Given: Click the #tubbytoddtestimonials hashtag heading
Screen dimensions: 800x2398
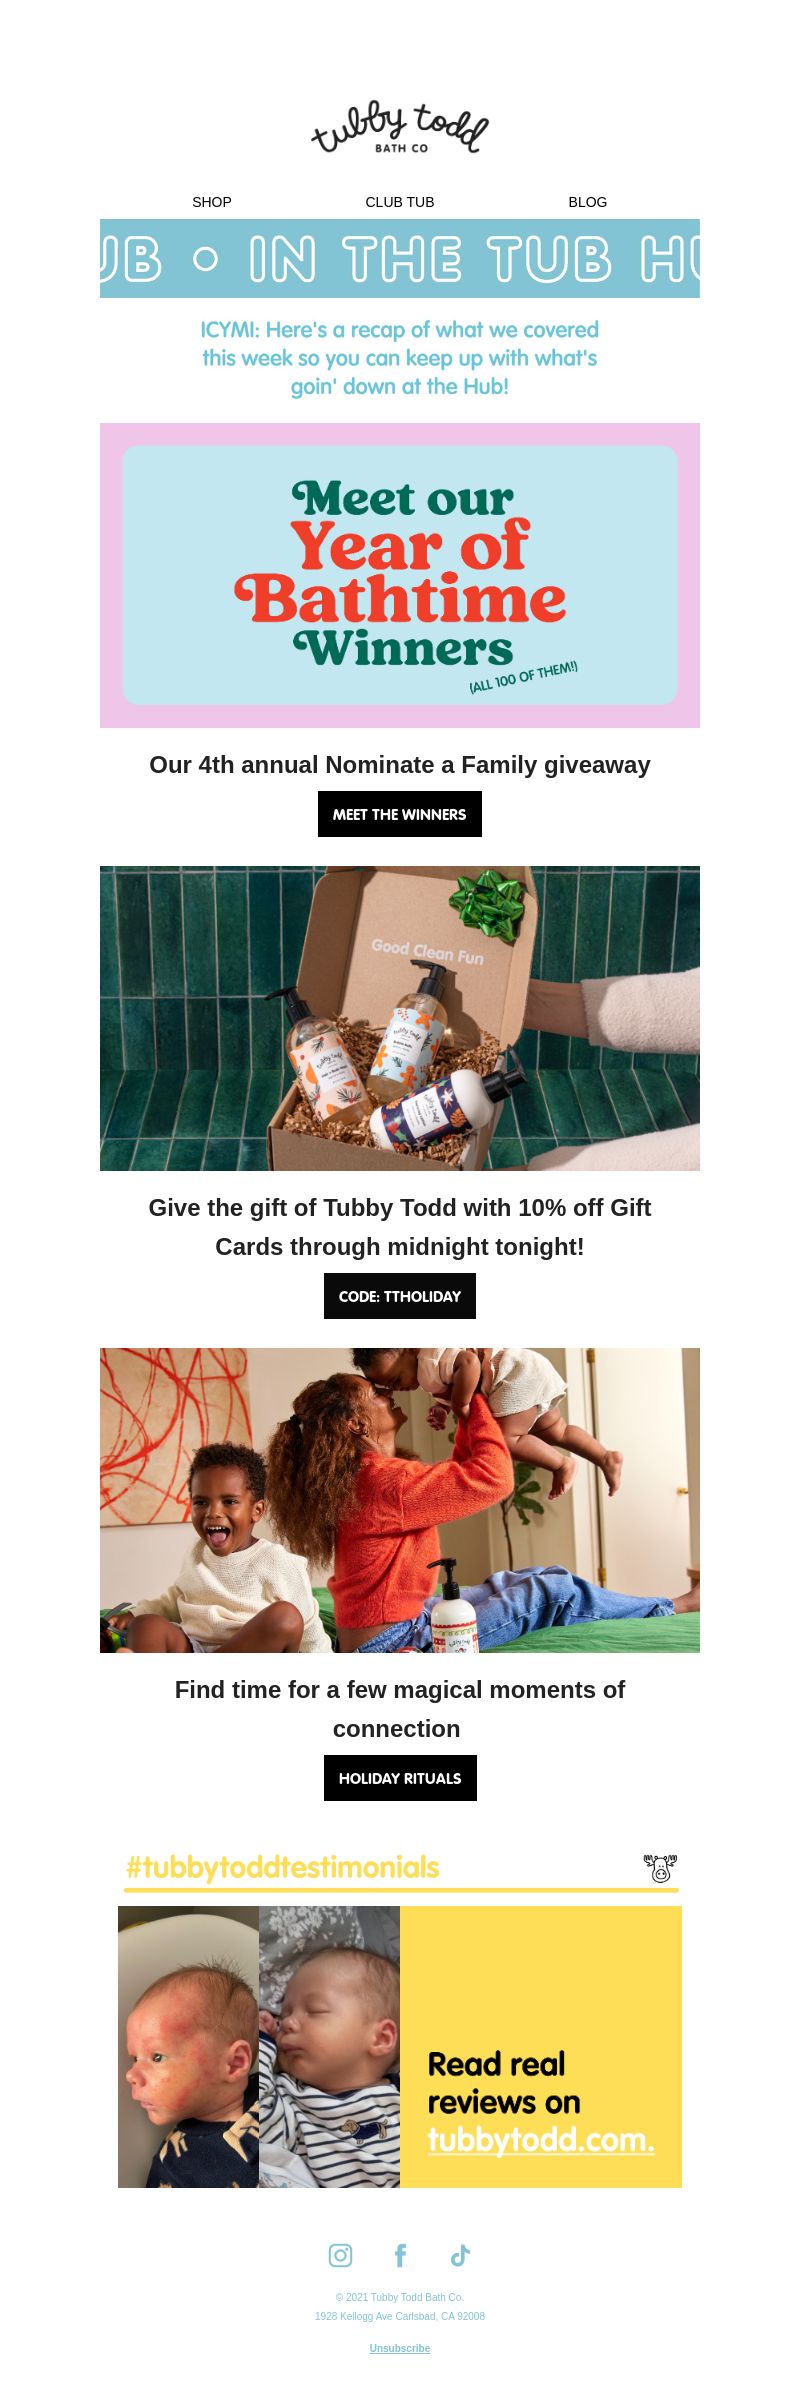Looking at the screenshot, I should [283, 1867].
